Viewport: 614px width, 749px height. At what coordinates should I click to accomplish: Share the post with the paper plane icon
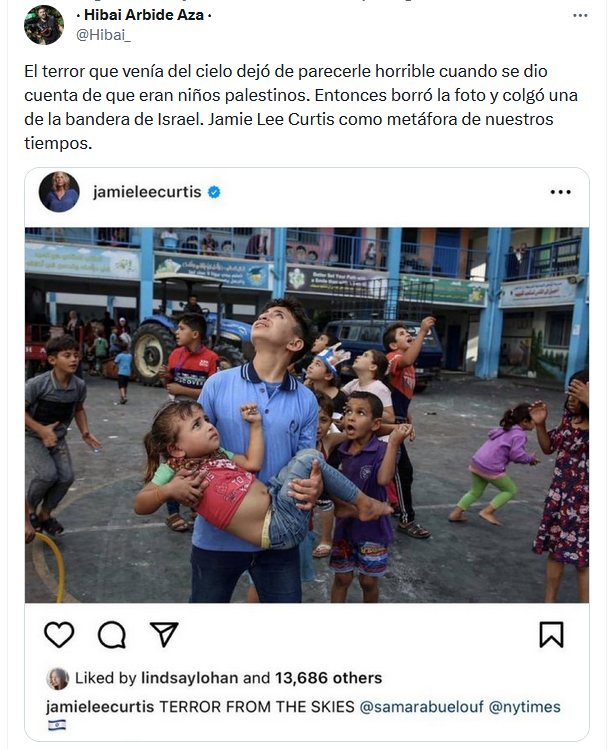point(164,634)
